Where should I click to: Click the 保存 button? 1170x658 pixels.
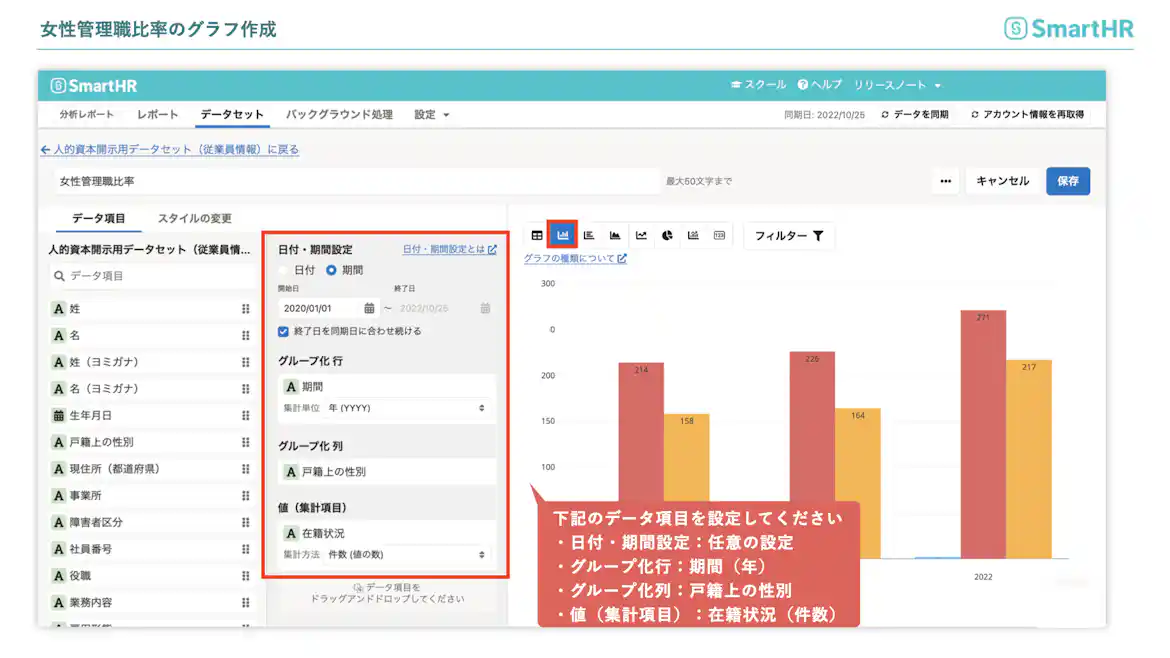[1068, 180]
